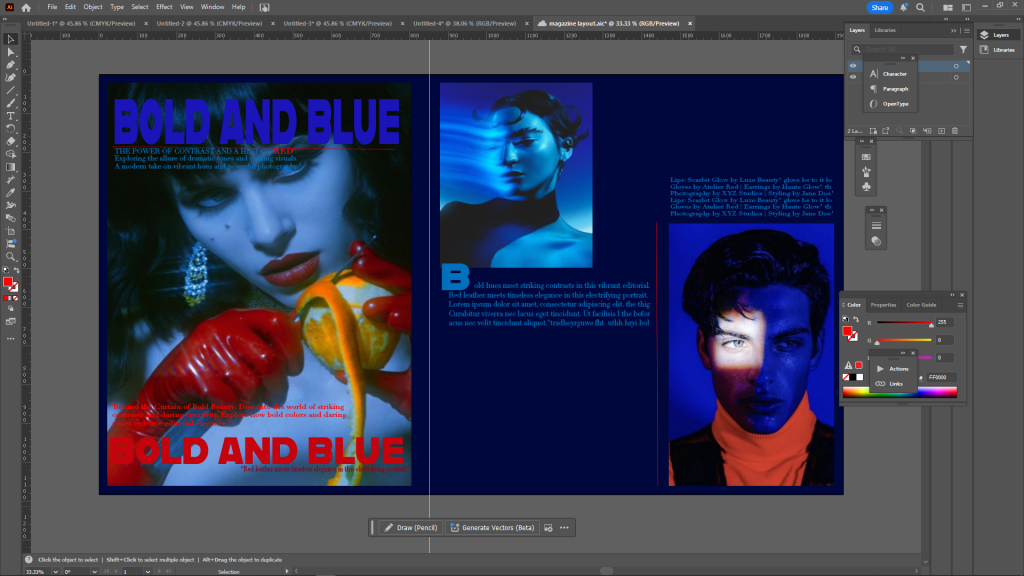1024x576 pixels.
Task: Click the top layer's target circle
Action: 955,66
